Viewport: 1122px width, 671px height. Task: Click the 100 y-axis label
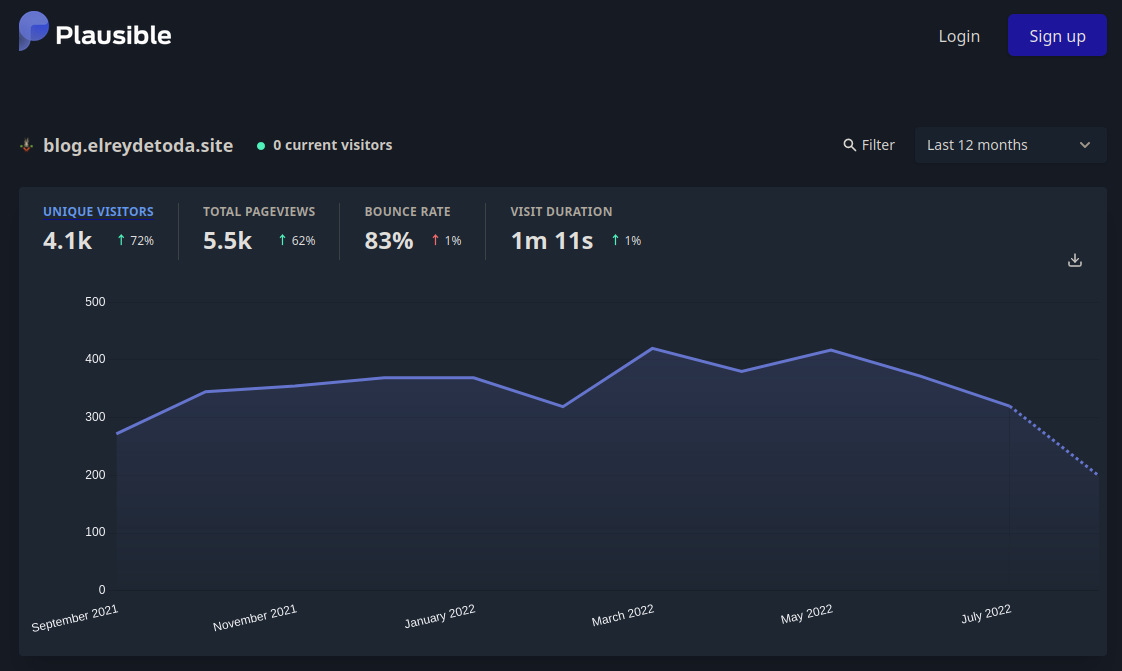pos(95,532)
